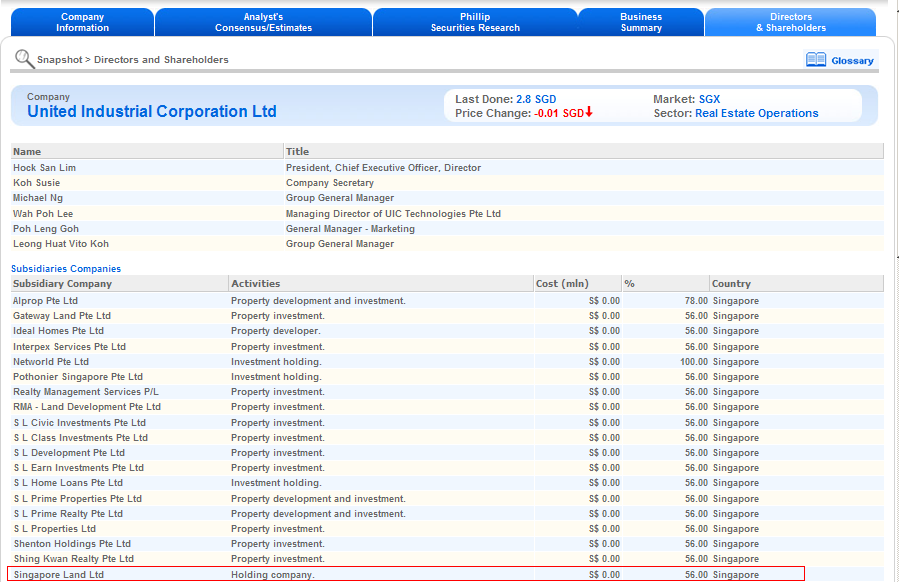Screen dimensions: 899x582
Task: Click the name Leong Huat Vito Koh
Action: click(61, 244)
